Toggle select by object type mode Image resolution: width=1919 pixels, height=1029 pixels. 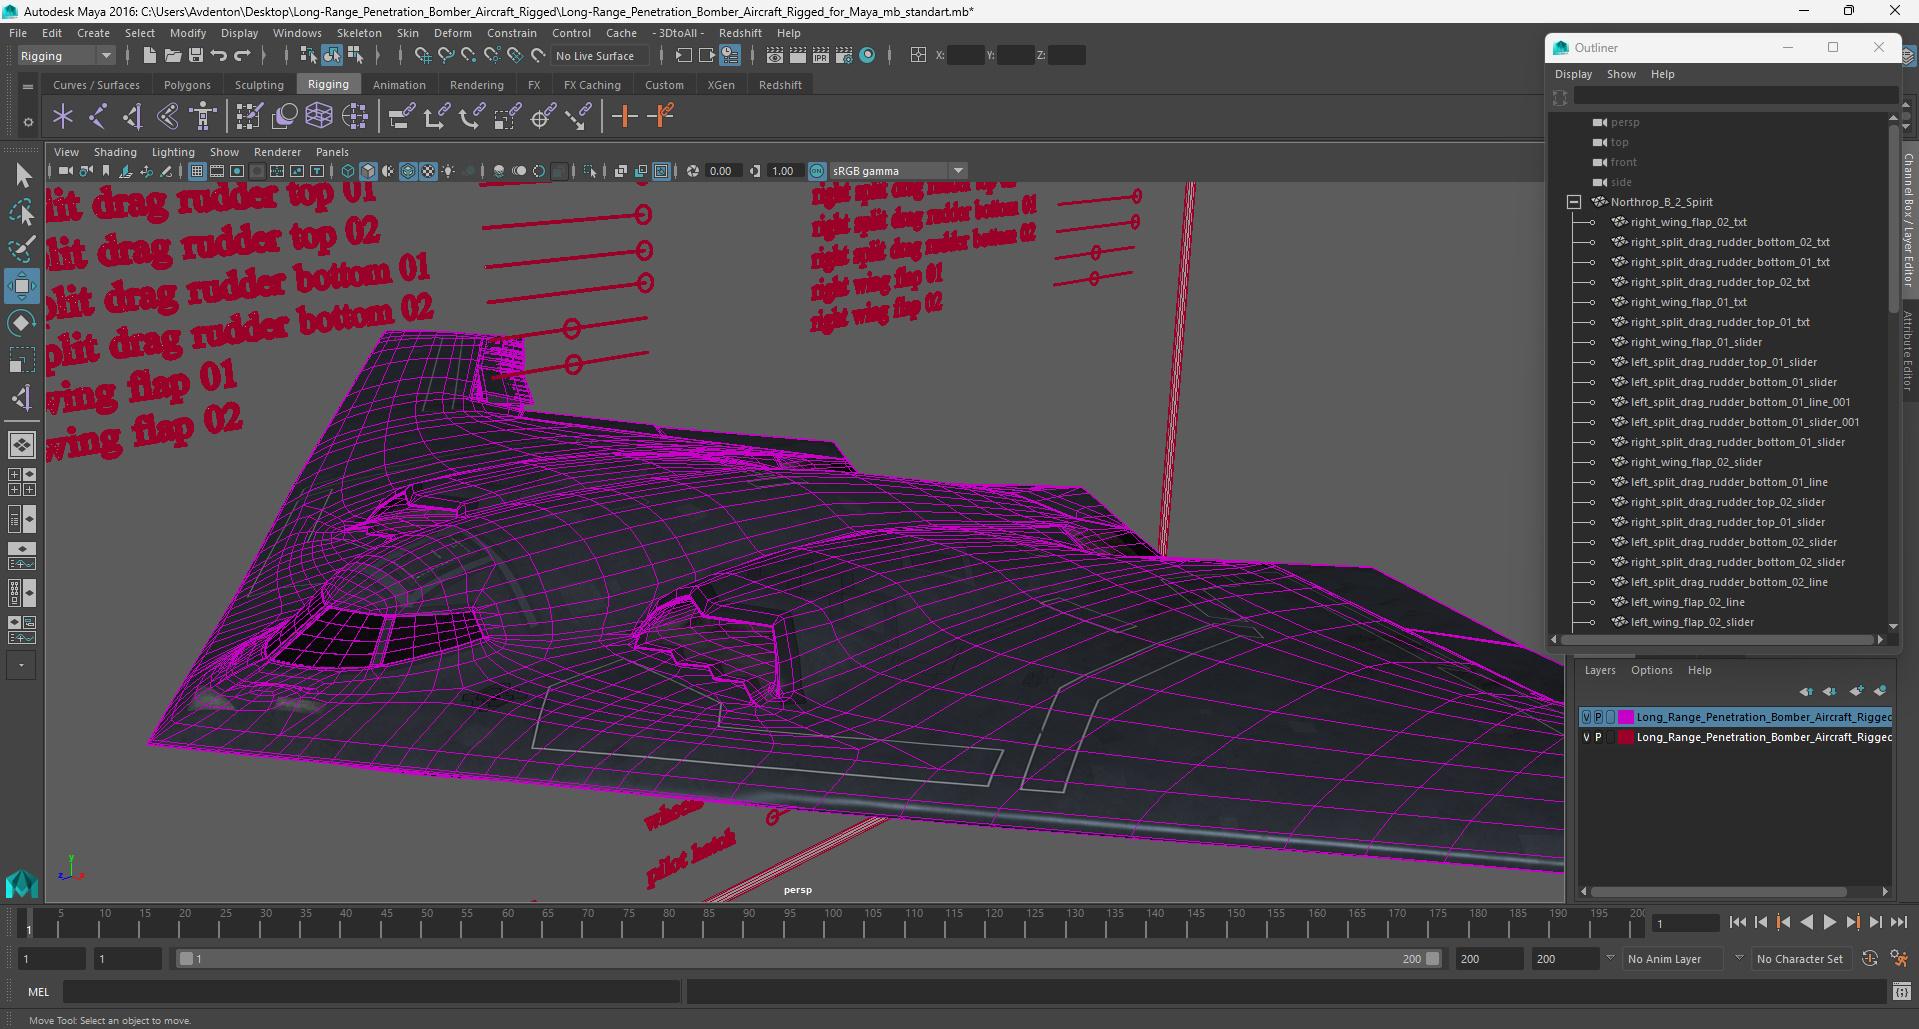point(331,56)
